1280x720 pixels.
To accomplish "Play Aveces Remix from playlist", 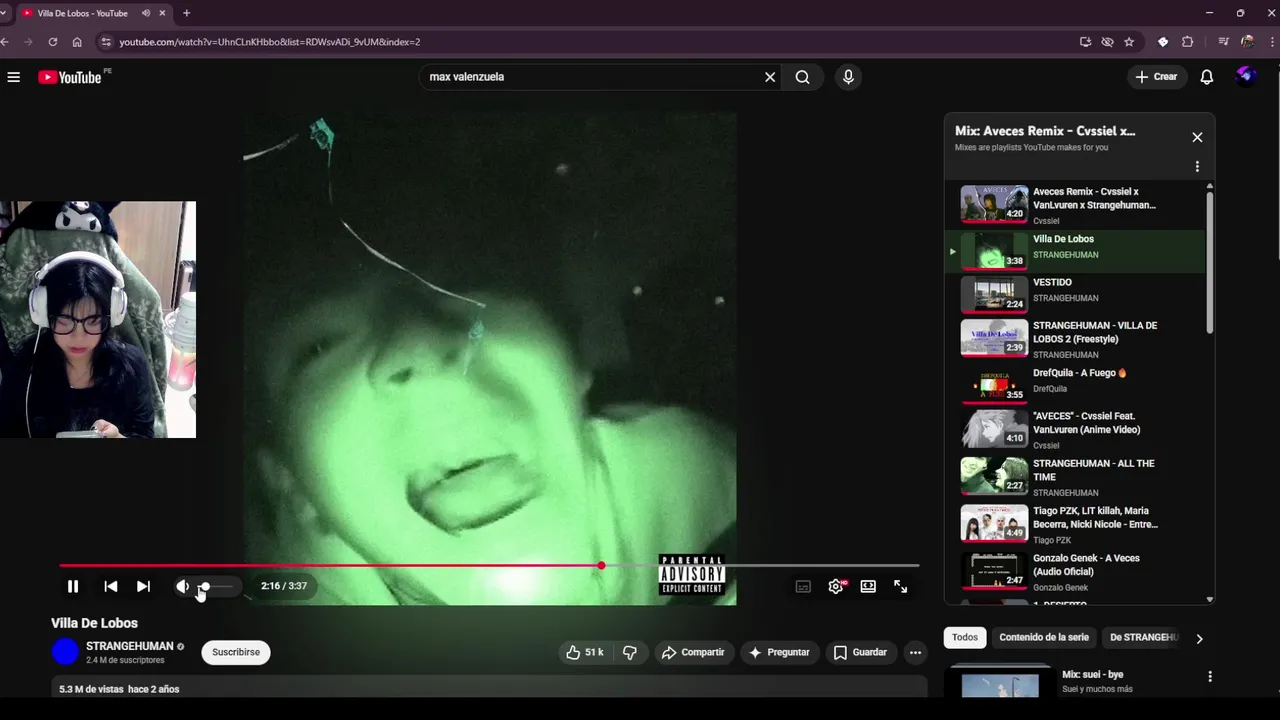I will tap(1076, 205).
